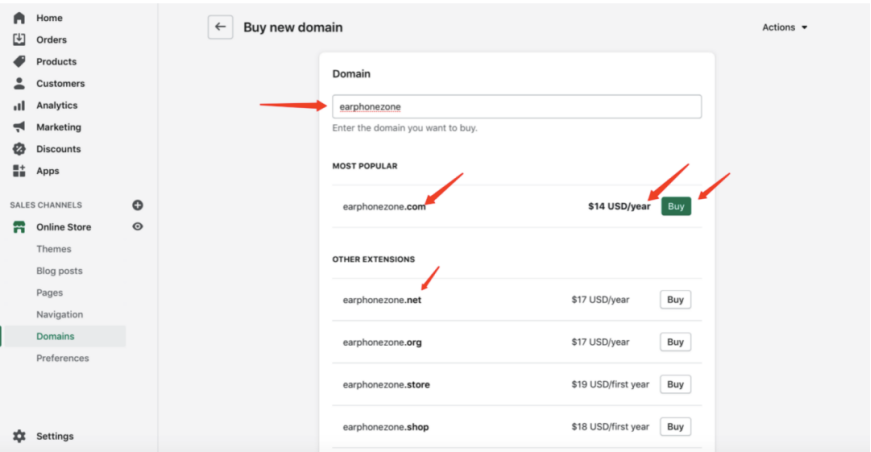The width and height of the screenshot is (871, 452).
Task: Open Settings label in the sidebar
Action: [x=54, y=436]
